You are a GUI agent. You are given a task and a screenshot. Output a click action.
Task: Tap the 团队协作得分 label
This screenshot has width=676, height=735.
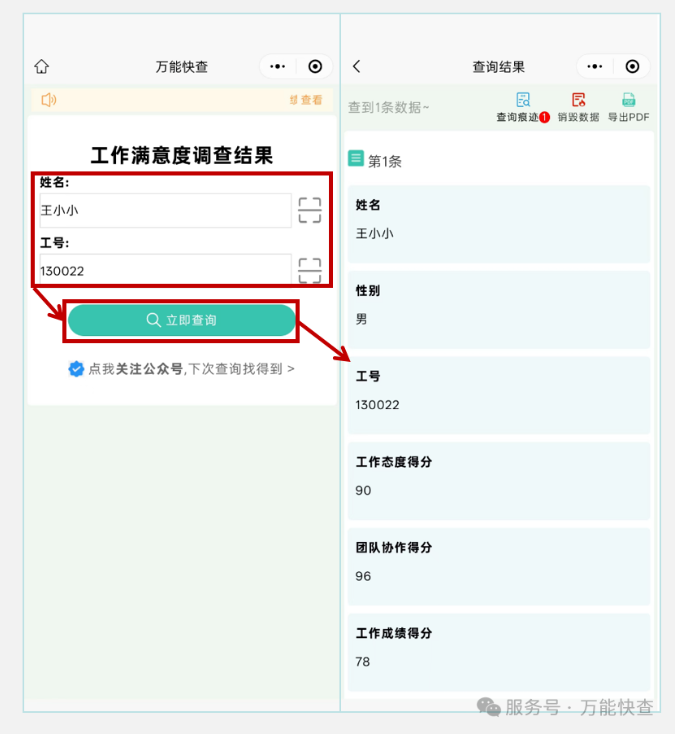click(x=394, y=548)
